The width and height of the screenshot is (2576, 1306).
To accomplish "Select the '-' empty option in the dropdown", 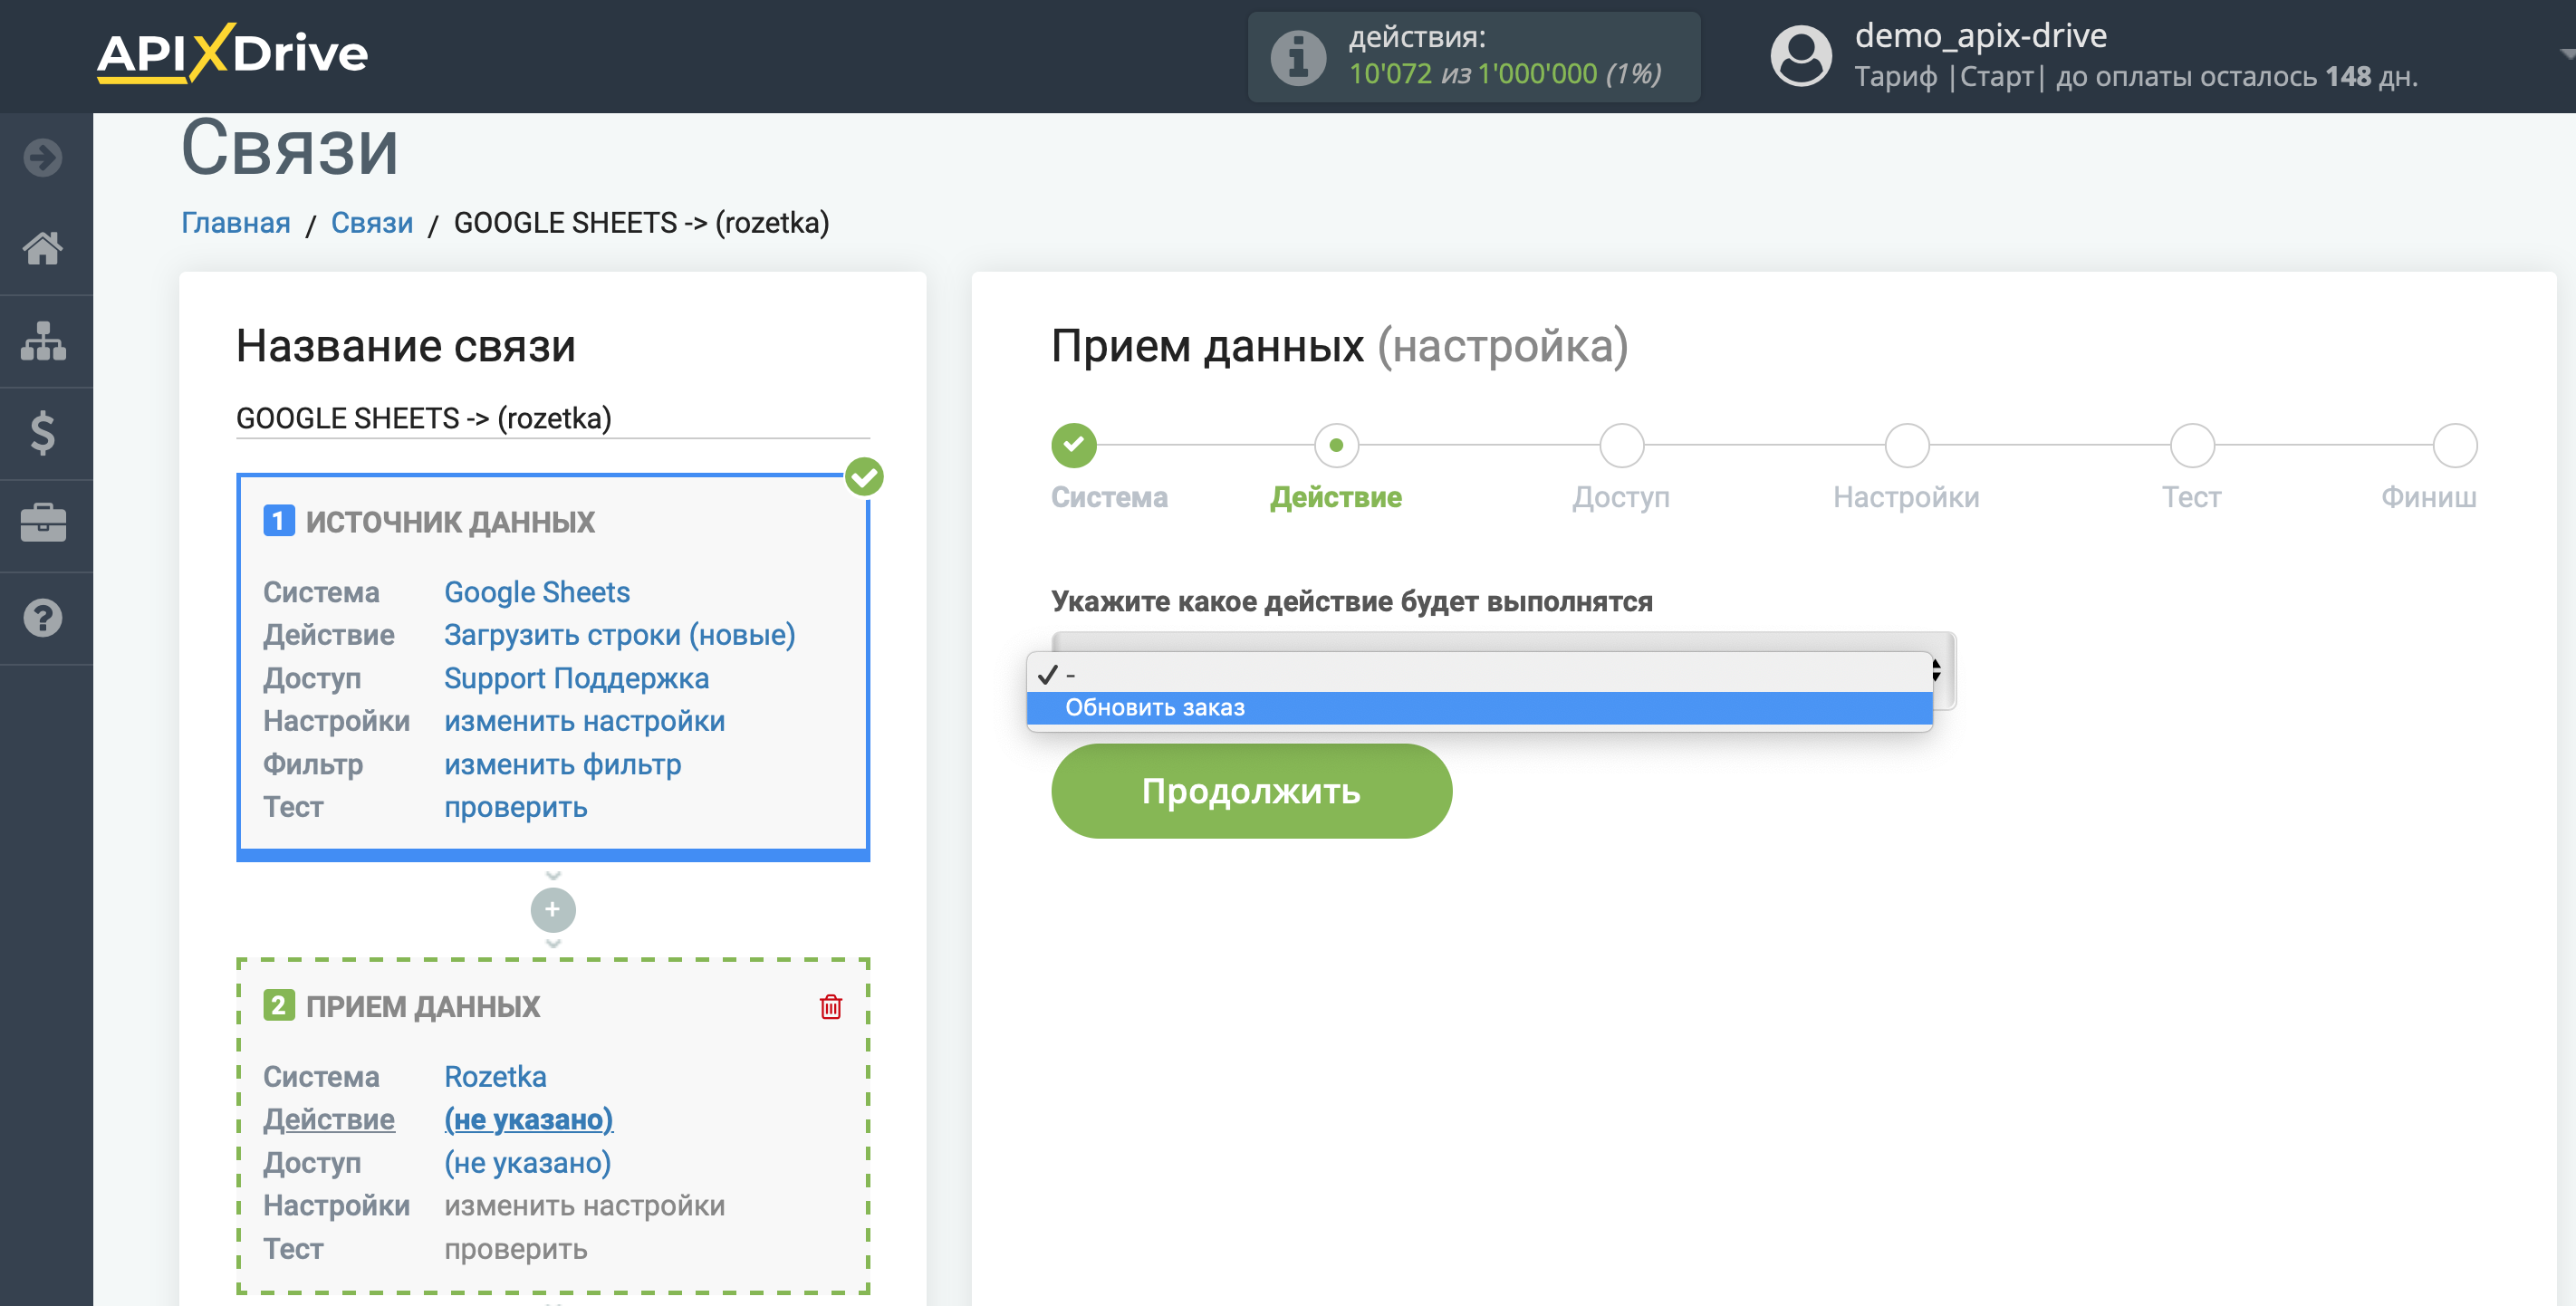I will [x=1479, y=674].
